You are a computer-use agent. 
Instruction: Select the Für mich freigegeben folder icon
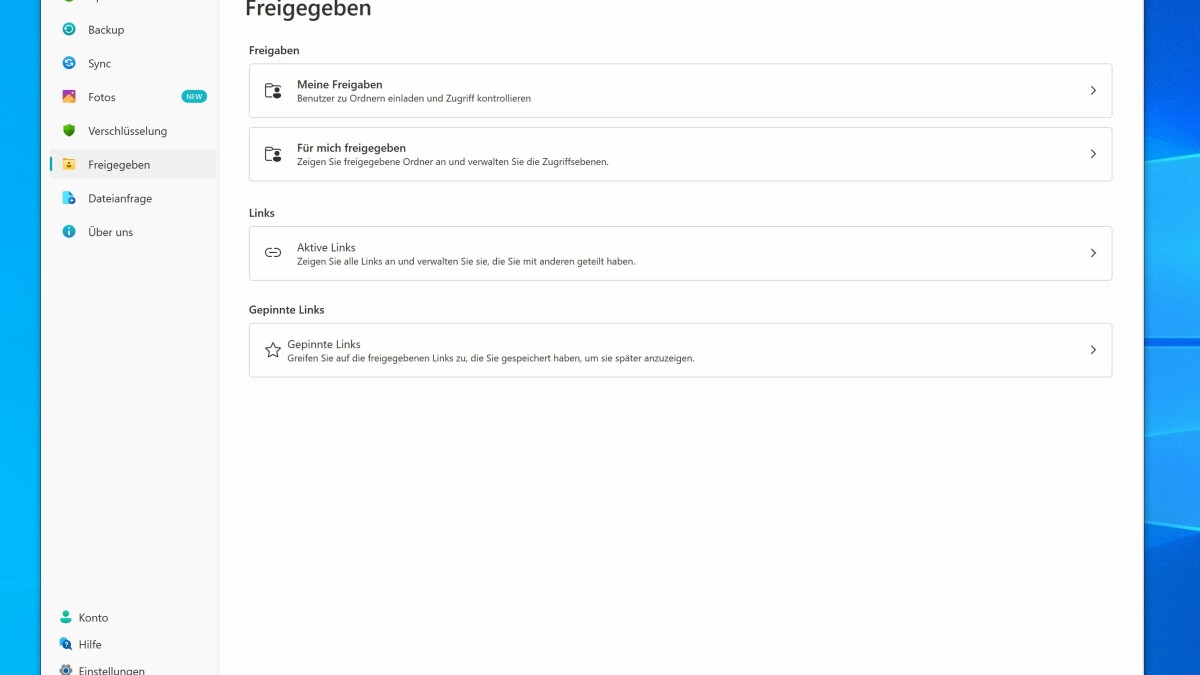pos(273,154)
